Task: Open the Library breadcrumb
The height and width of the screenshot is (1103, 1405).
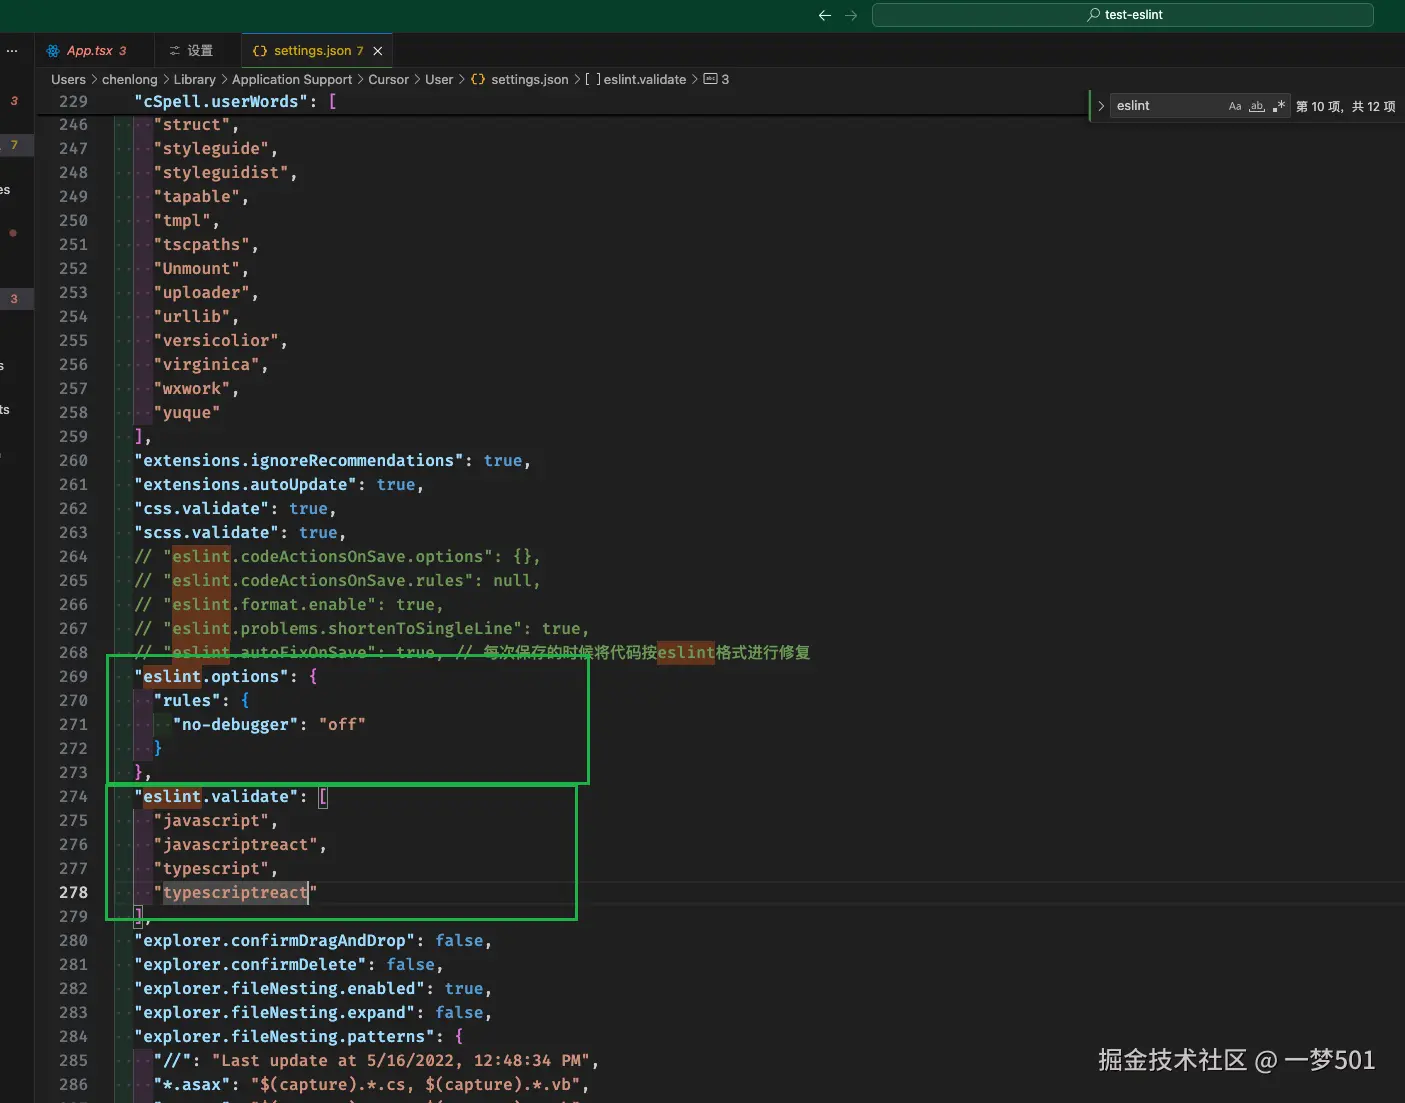Action: (194, 79)
